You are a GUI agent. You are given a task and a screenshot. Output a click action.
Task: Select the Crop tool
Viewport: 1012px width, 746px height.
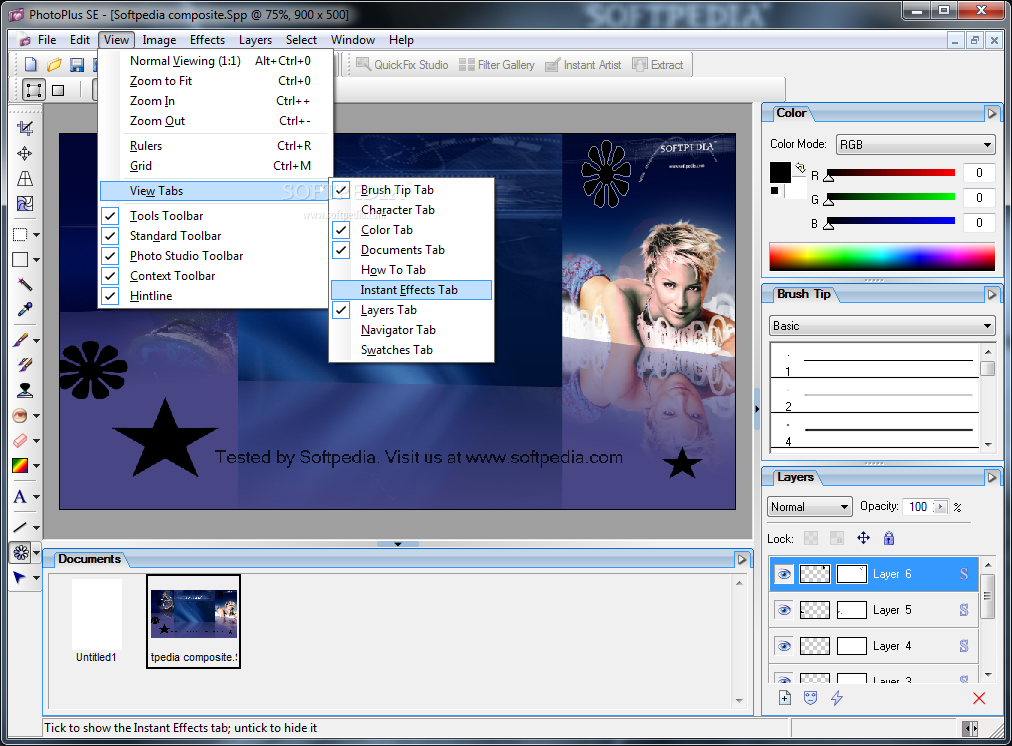pyautogui.click(x=25, y=128)
